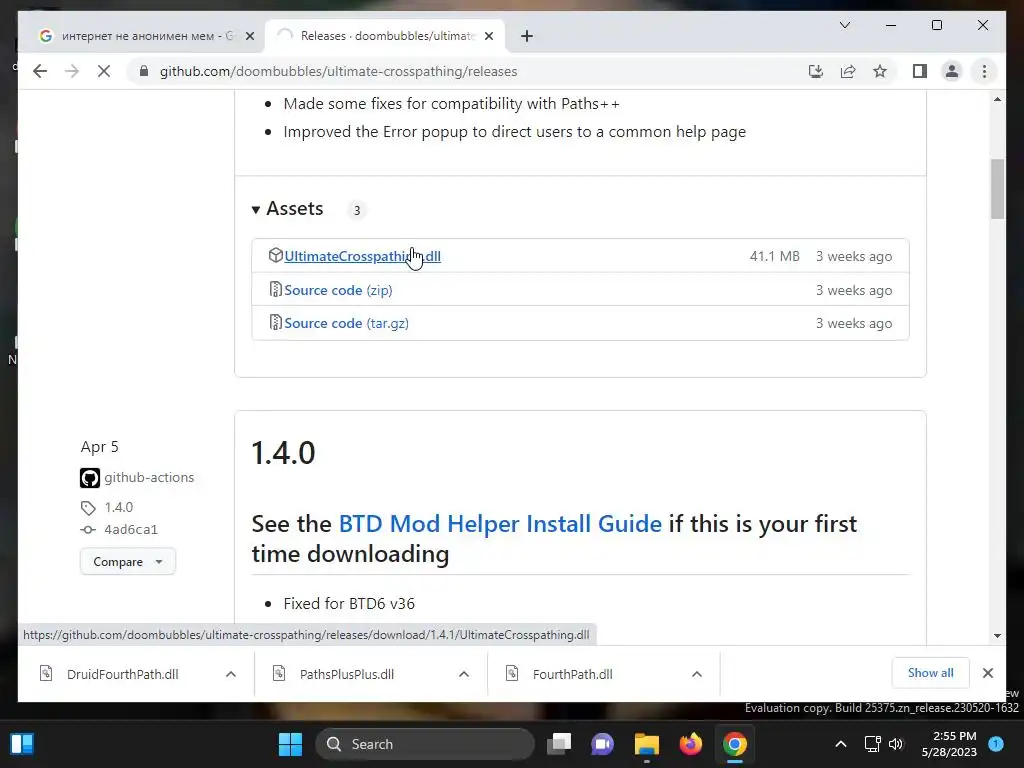Click the zip file icon beside Source code (zip)
1024x768 pixels.
point(276,289)
